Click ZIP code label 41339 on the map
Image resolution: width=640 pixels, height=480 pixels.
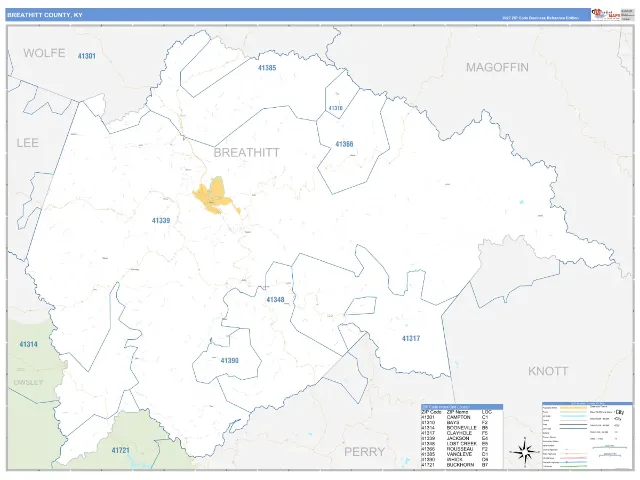coord(161,220)
